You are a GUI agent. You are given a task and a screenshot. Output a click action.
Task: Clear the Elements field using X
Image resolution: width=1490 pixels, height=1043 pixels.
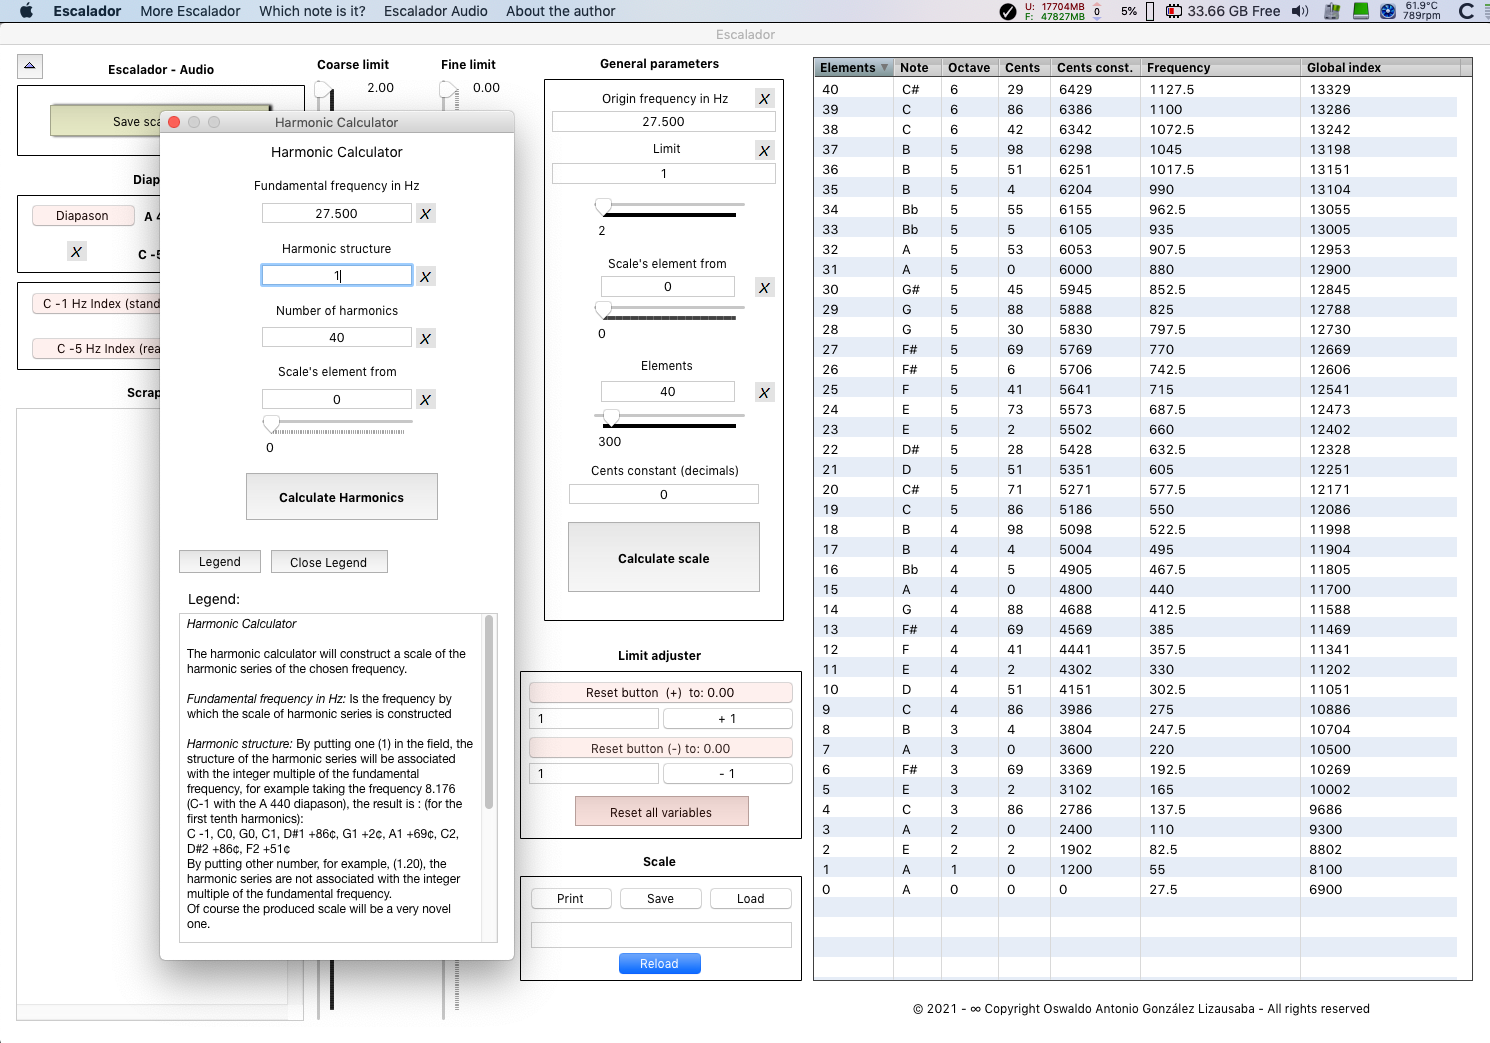click(764, 393)
